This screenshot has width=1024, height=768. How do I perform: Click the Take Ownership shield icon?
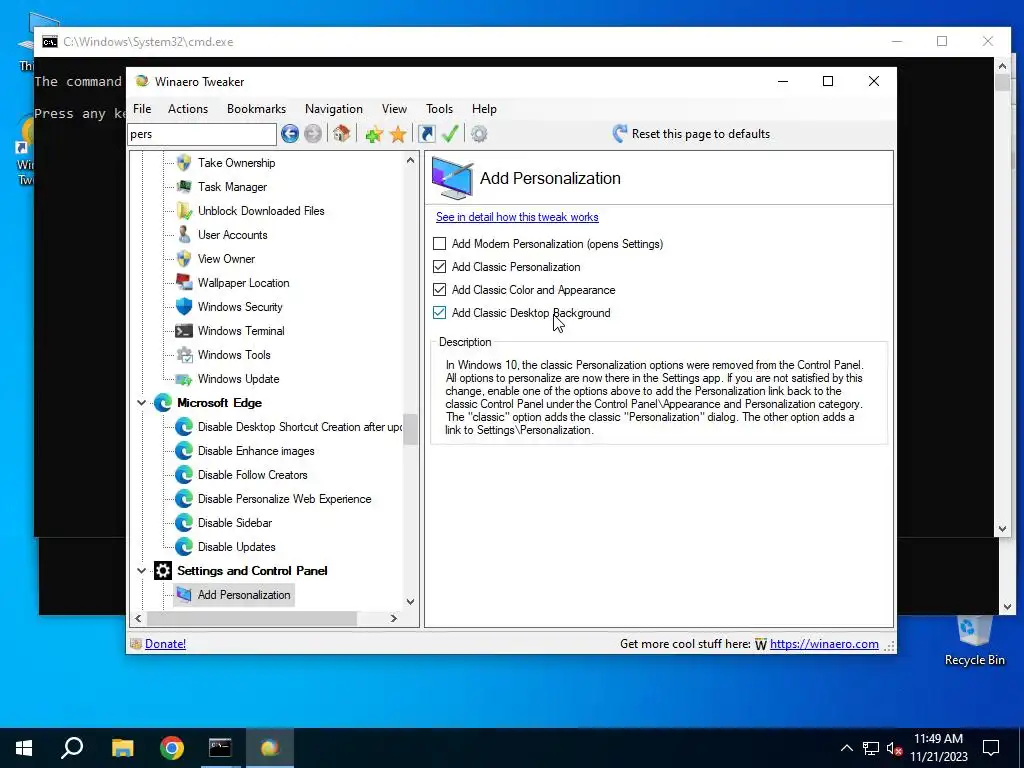coord(184,163)
